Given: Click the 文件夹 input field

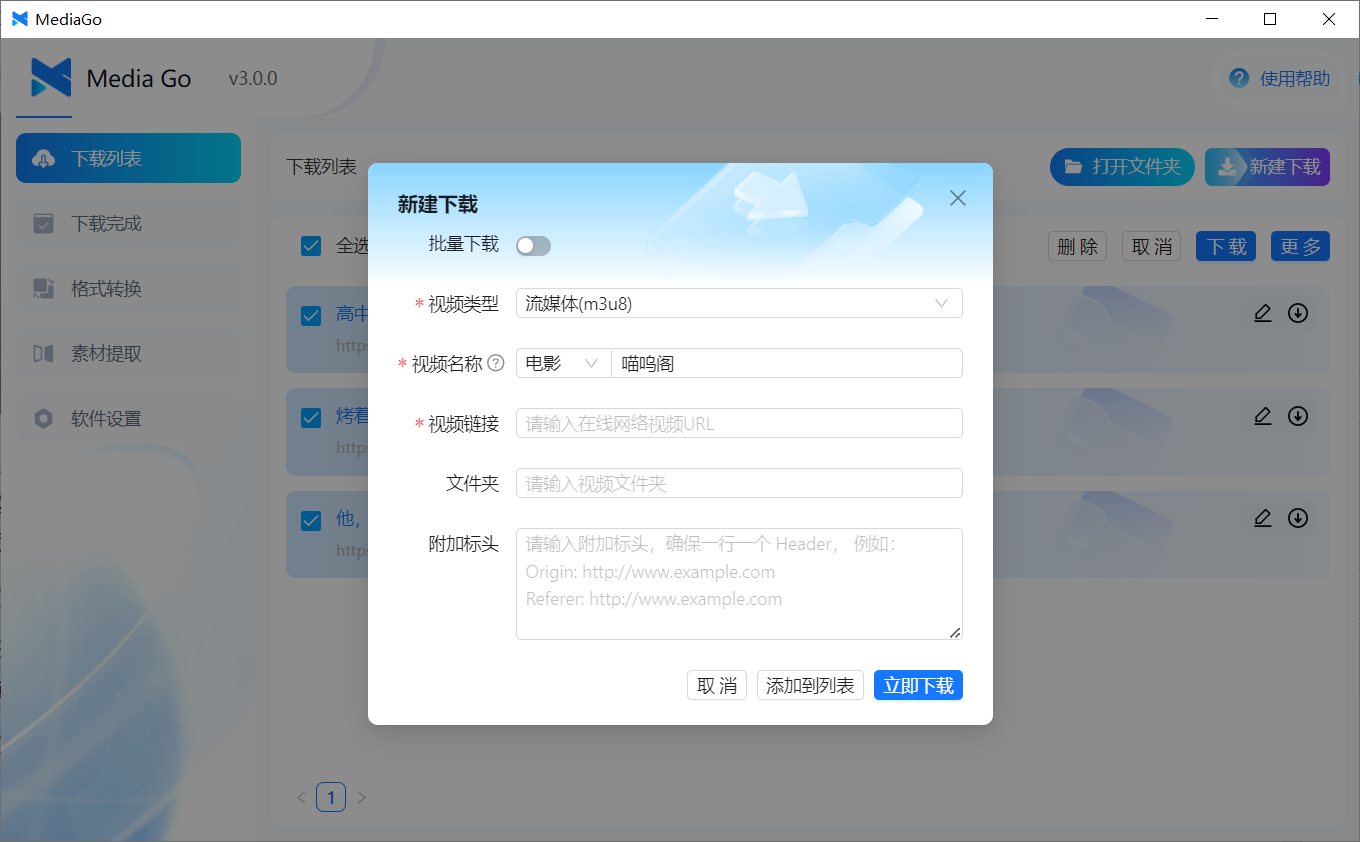Looking at the screenshot, I should (x=739, y=483).
